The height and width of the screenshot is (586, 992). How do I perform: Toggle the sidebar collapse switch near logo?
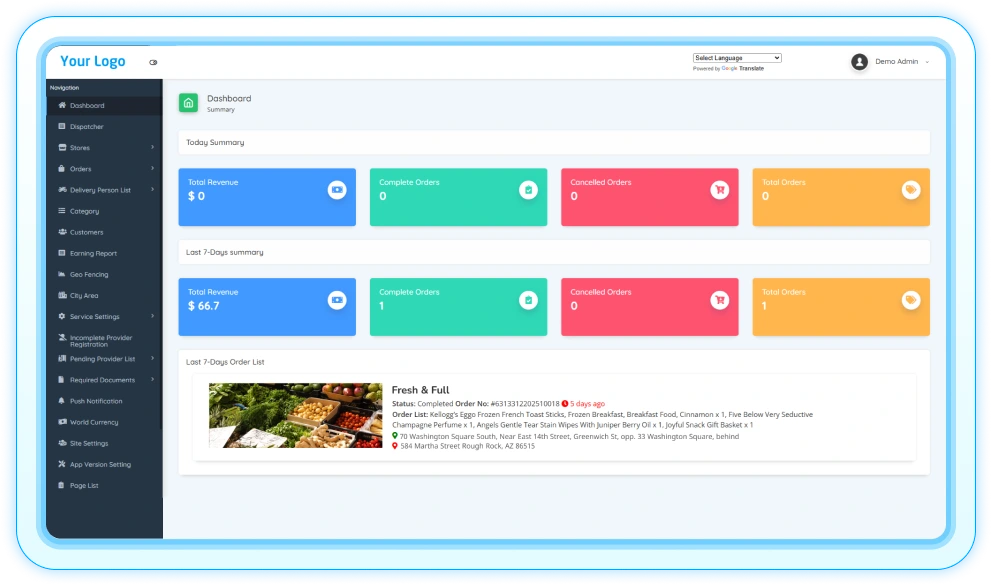[153, 62]
